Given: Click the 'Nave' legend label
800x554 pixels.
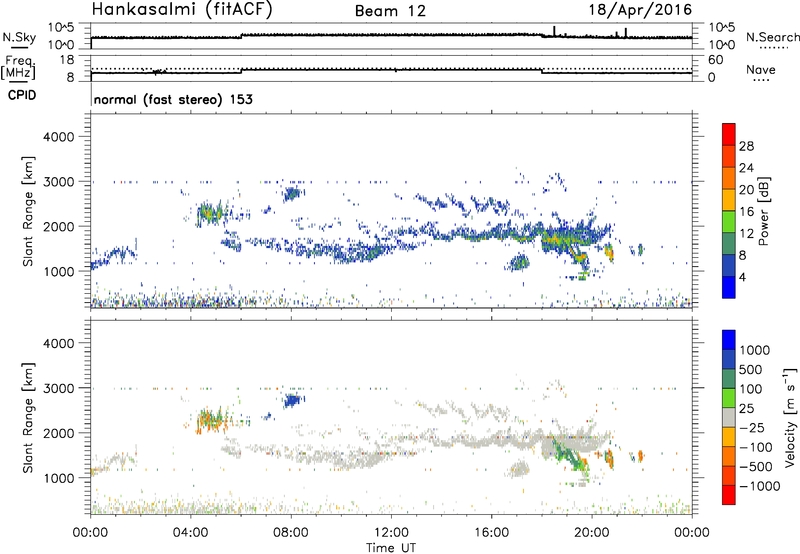Looking at the screenshot, I should point(761,70).
